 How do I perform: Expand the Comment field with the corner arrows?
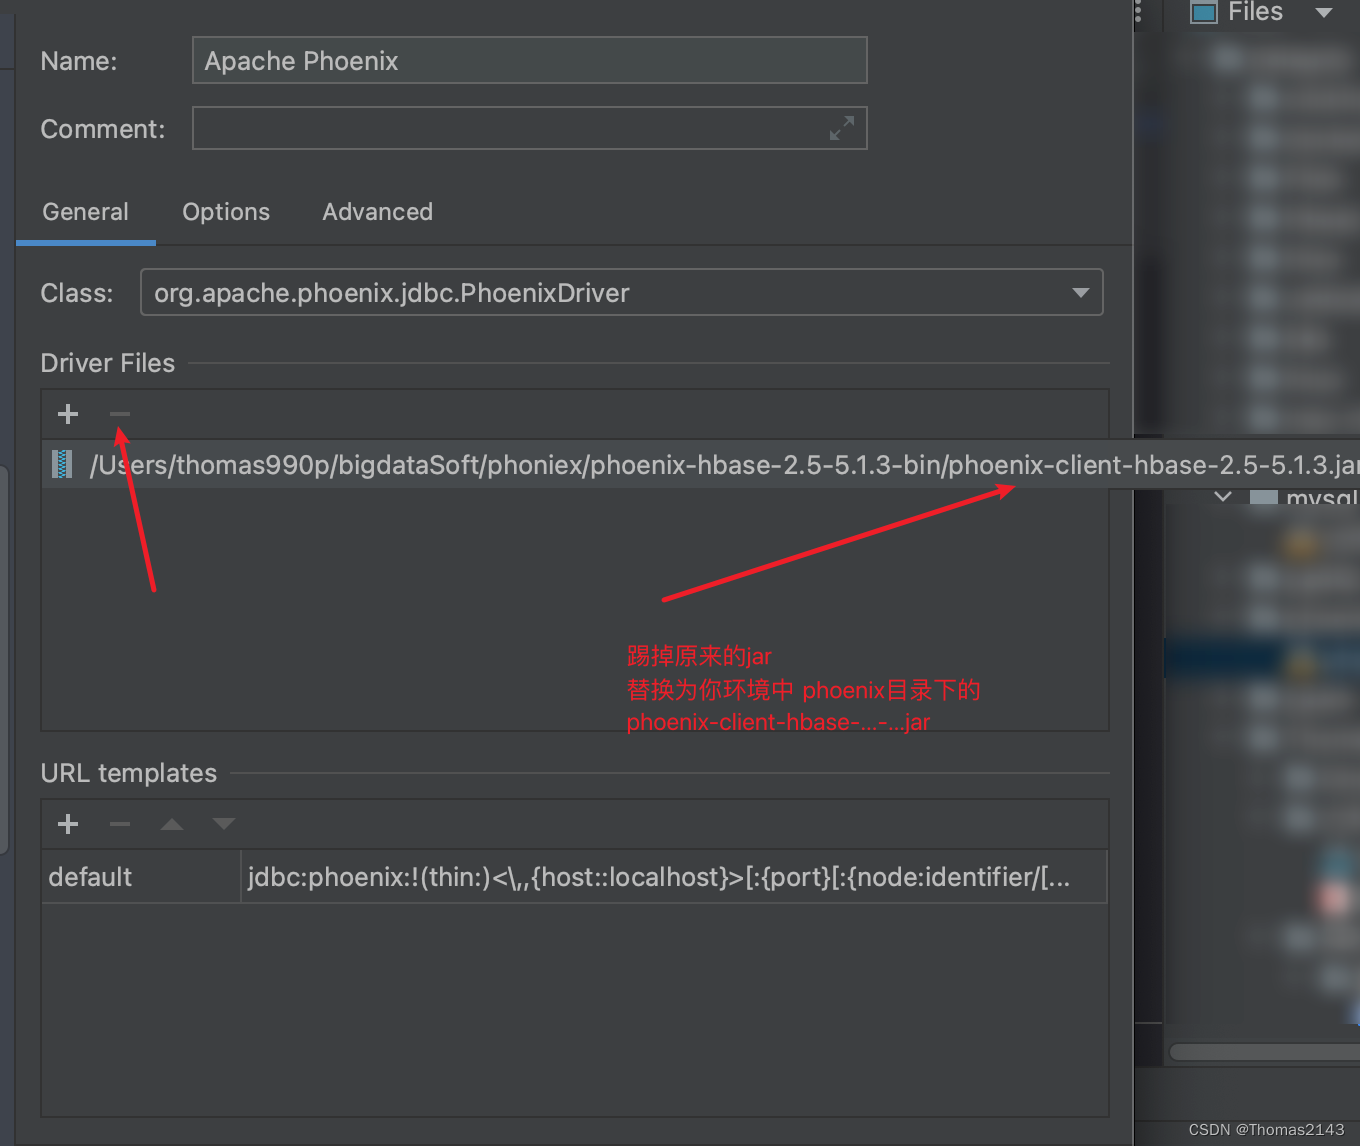(x=841, y=128)
